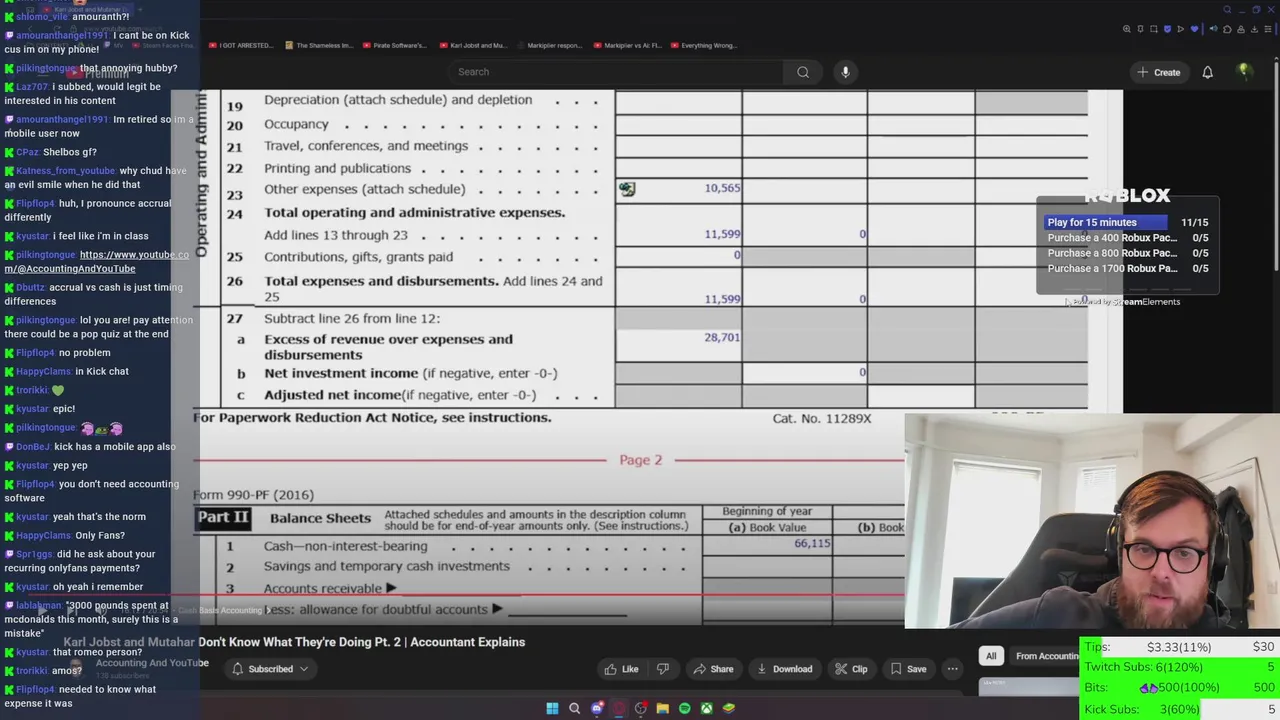The image size is (1280, 720).
Task: Click the speaker sound icon in browser toolbar
Action: tap(1214, 29)
